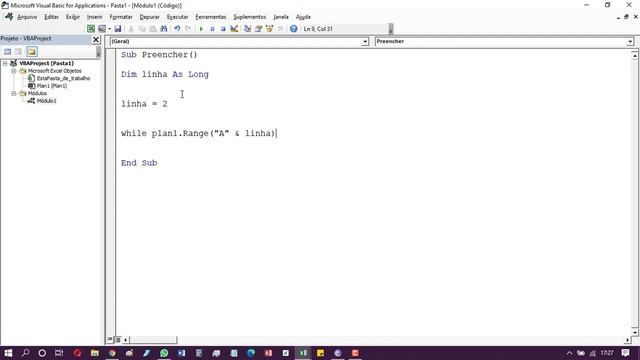Click on the "End Sub" code line
Viewport: 640px width, 360px height.
pyautogui.click(x=139, y=163)
